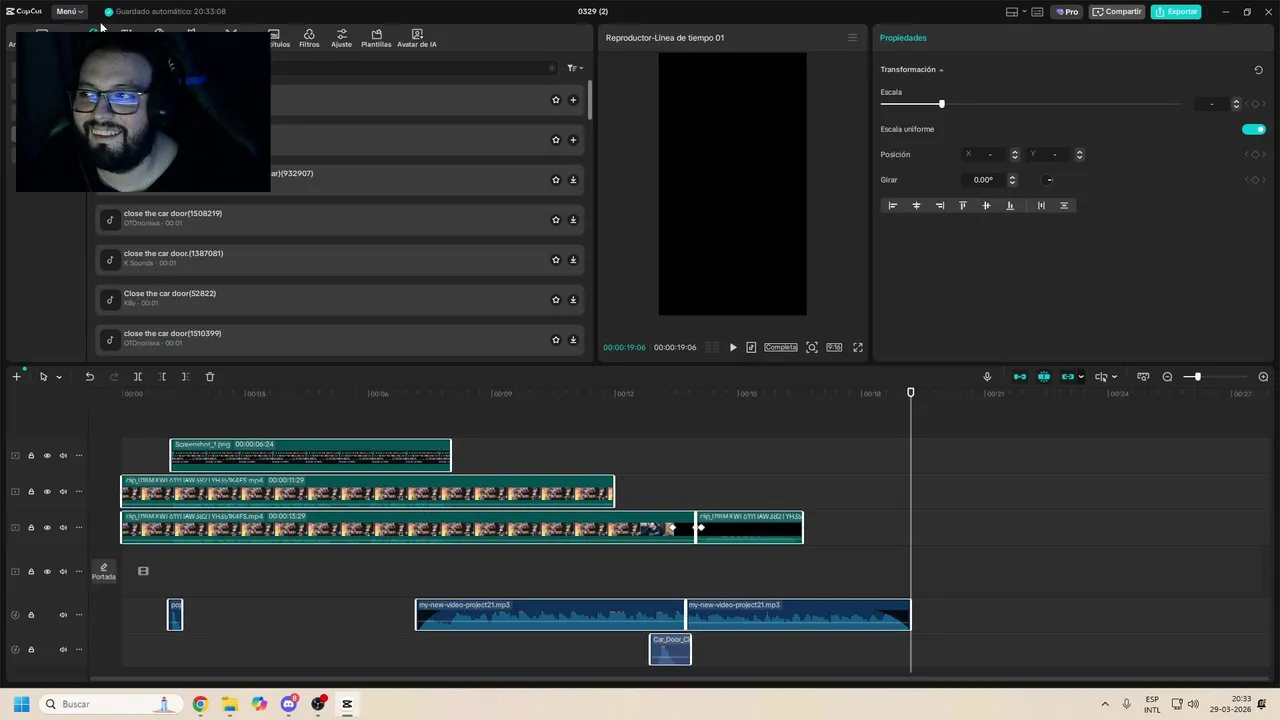1280x720 pixels.
Task: Click the microphone record voiceover icon
Action: point(987,377)
